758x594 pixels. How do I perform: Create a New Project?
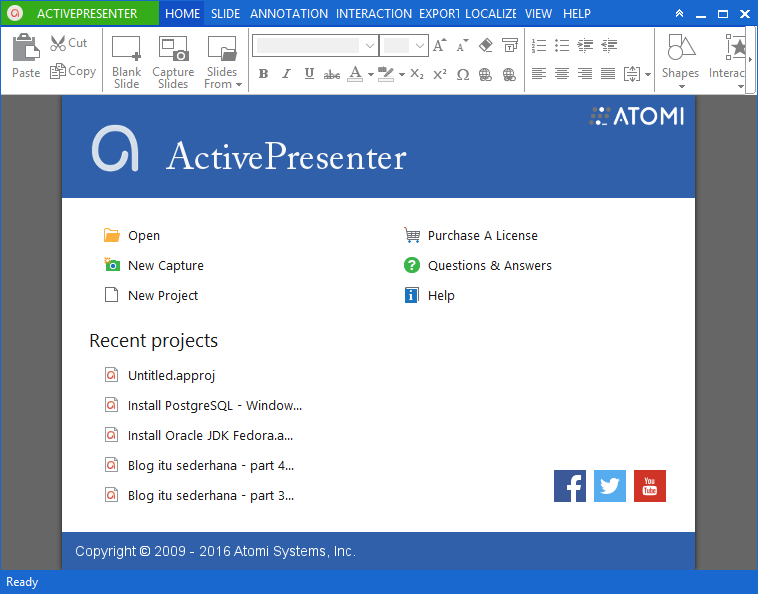(x=151, y=295)
